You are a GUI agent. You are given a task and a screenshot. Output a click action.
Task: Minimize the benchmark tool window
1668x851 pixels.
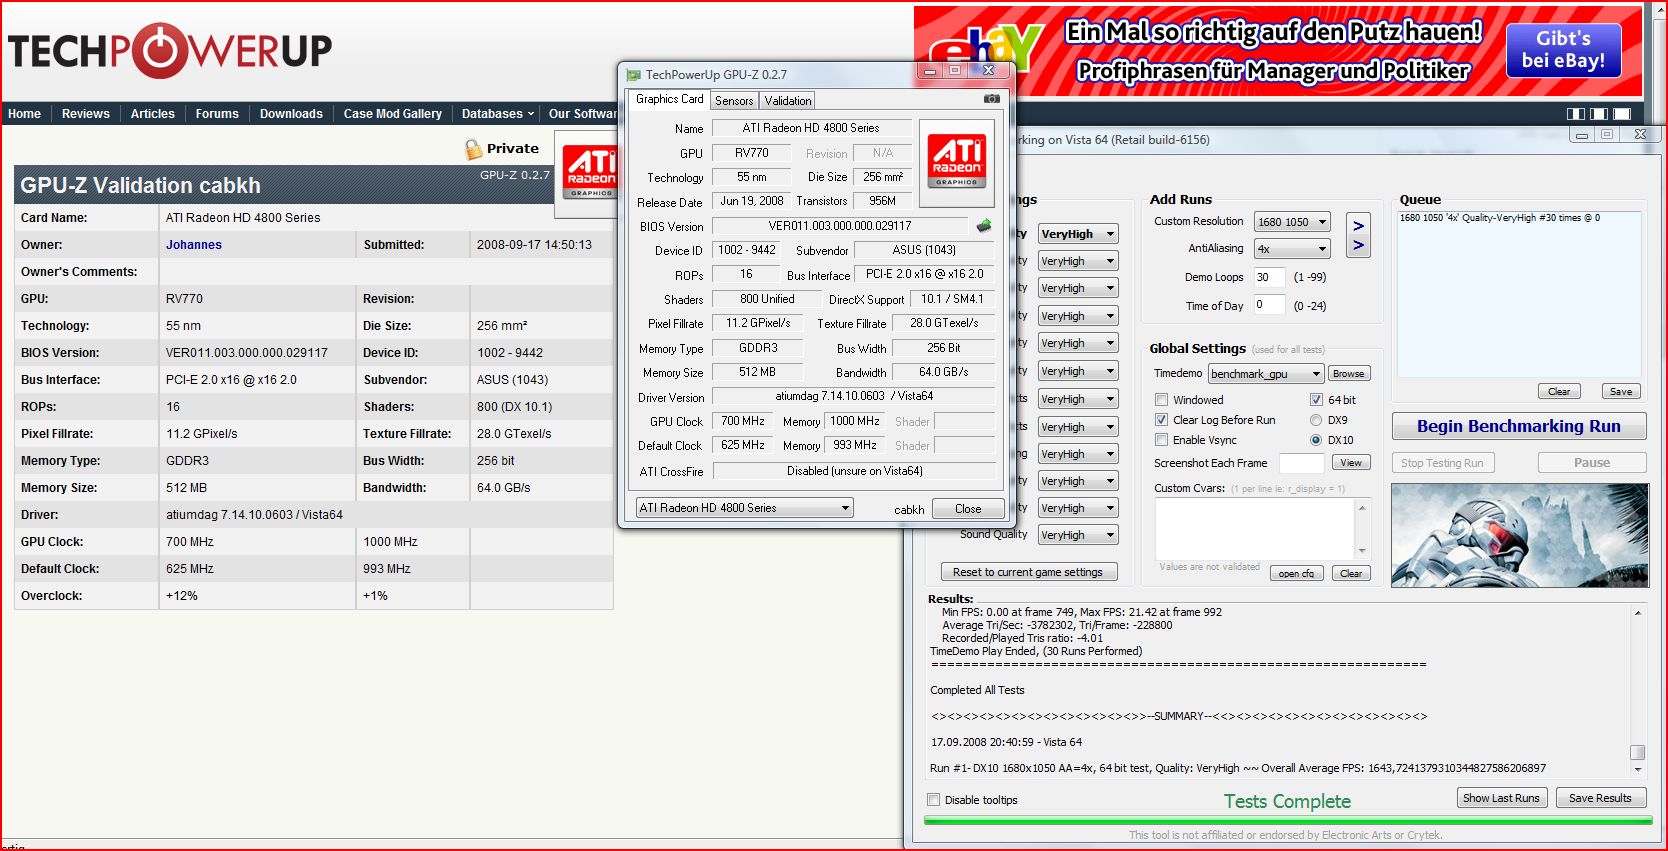(x=1582, y=134)
